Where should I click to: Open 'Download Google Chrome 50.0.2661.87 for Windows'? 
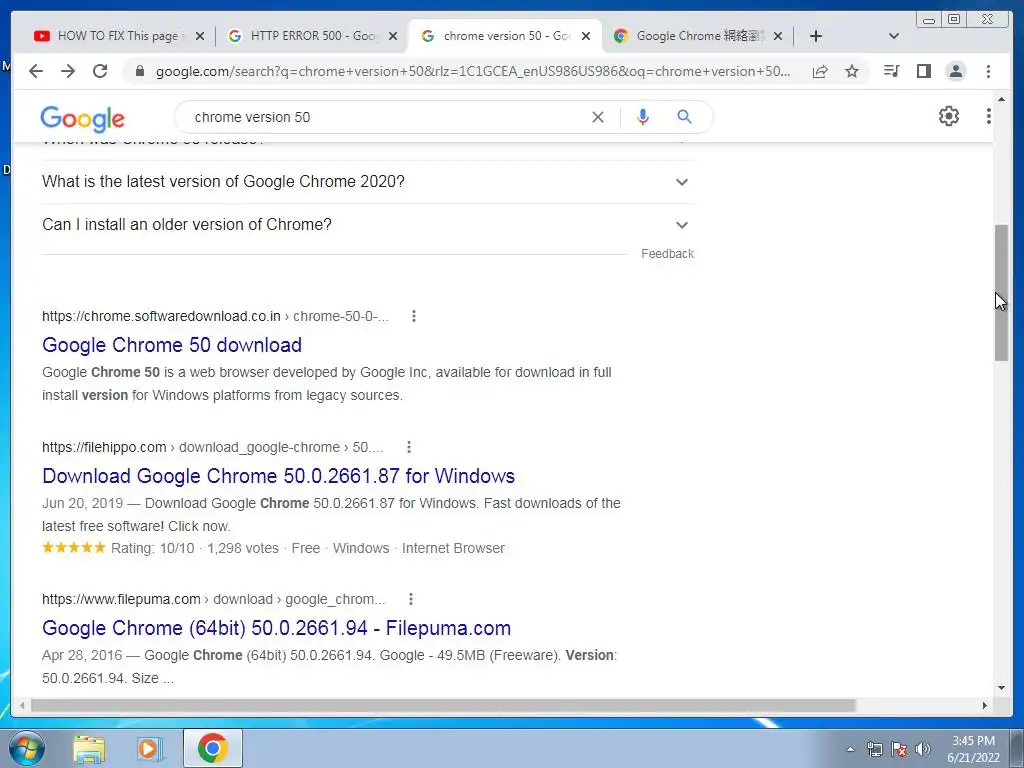tap(278, 476)
